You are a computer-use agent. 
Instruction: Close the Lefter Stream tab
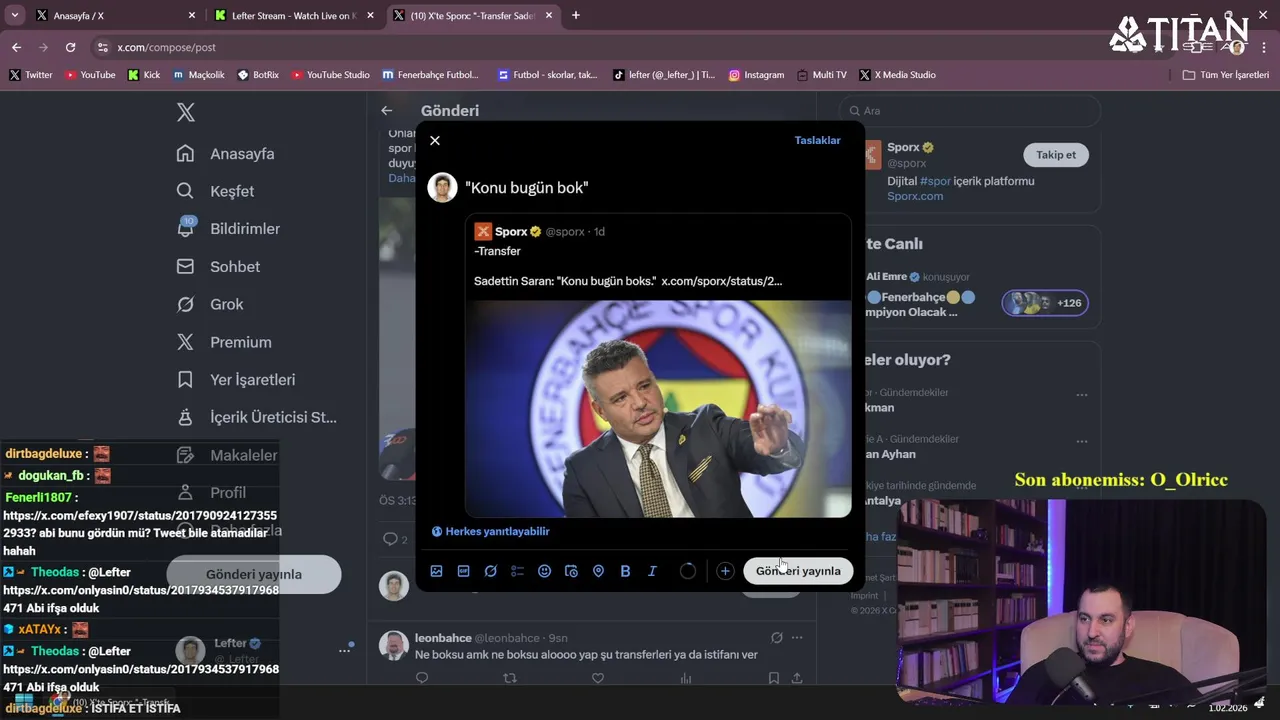coord(370,16)
